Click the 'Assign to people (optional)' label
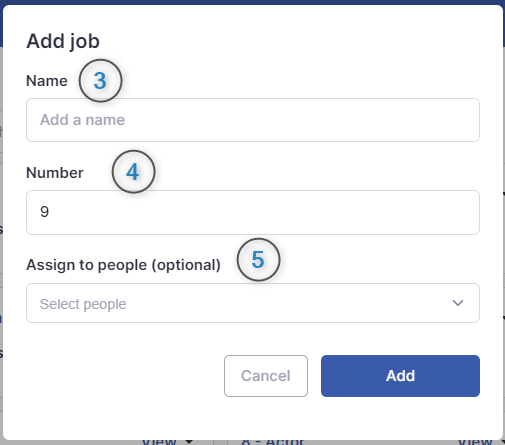 pos(123,265)
